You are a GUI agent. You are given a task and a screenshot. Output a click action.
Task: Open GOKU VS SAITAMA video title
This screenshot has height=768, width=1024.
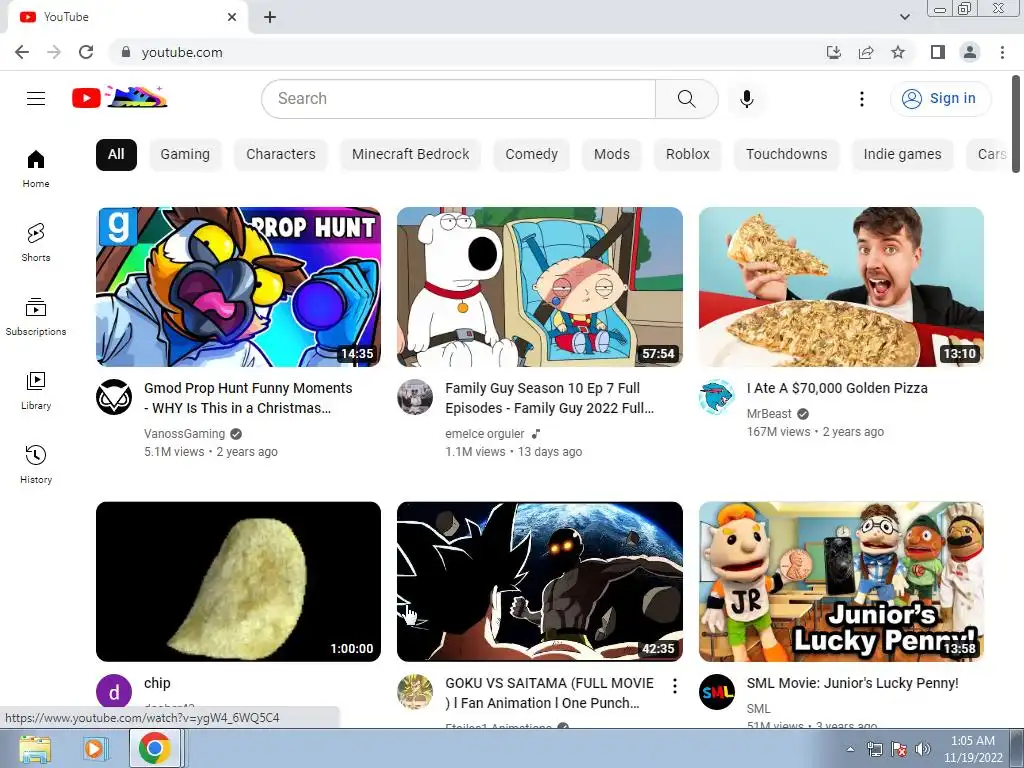tap(549, 693)
